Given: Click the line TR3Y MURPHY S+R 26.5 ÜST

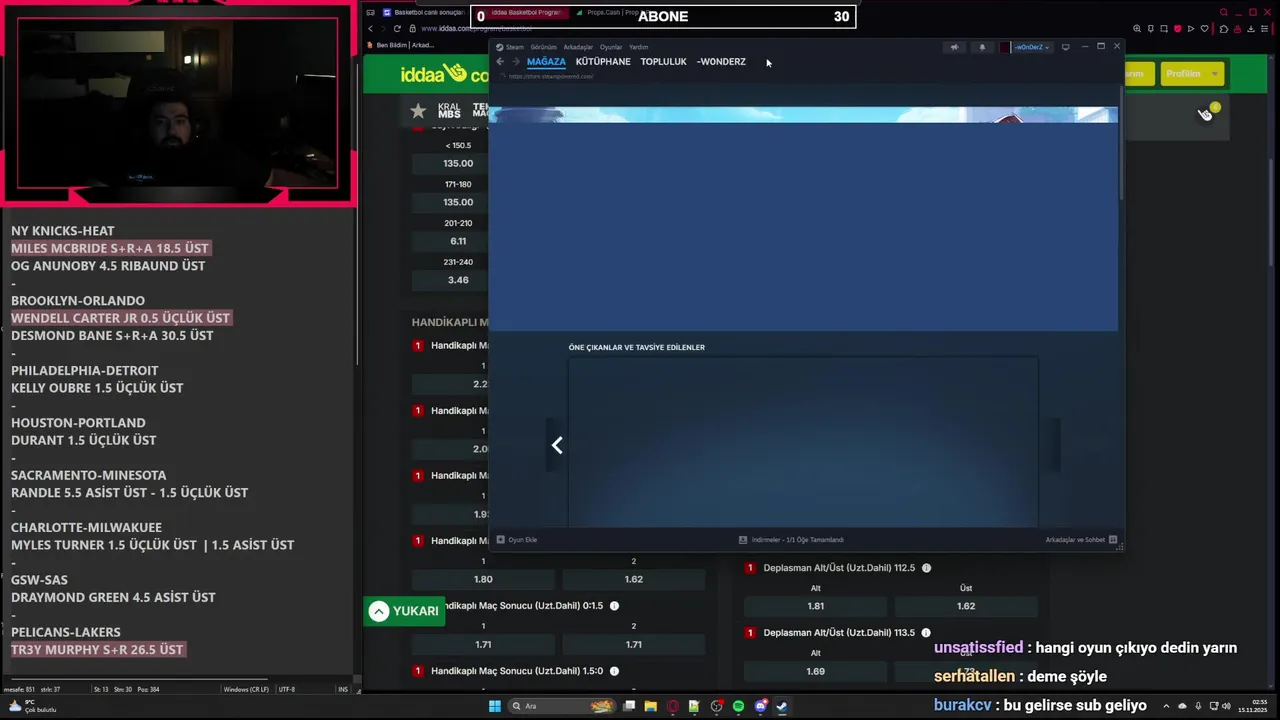Looking at the screenshot, I should (97, 650).
